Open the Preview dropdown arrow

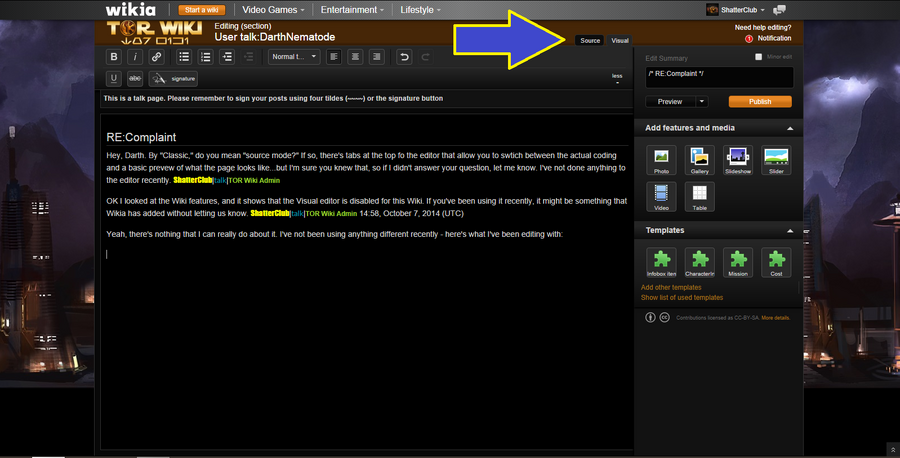(x=701, y=102)
